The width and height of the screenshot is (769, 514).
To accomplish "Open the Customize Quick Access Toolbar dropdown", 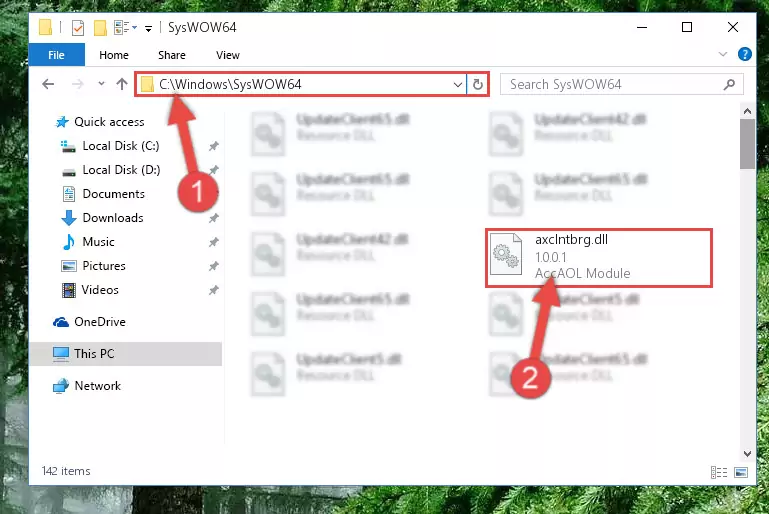I will click(148, 28).
